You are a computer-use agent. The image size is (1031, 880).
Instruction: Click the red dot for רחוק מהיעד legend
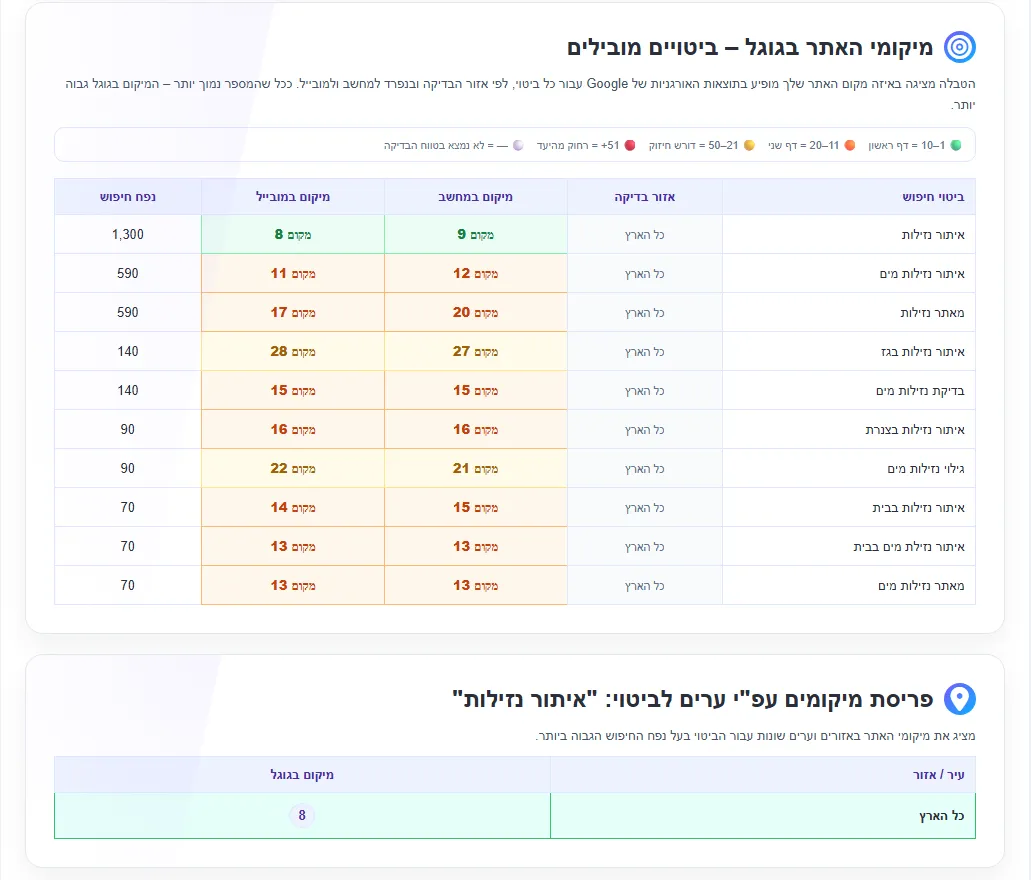(630, 145)
